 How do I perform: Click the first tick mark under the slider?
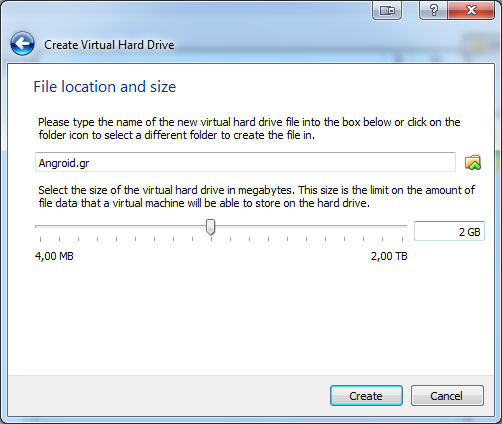coord(40,239)
